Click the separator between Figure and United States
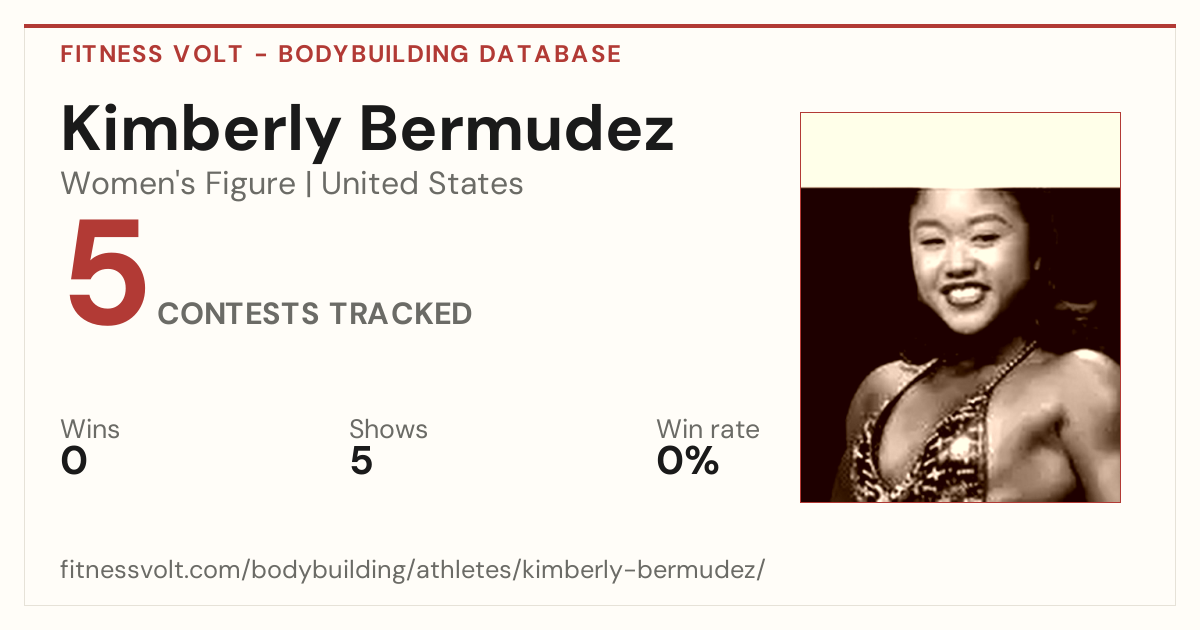Screen dimensions: 1200x630 point(308,184)
